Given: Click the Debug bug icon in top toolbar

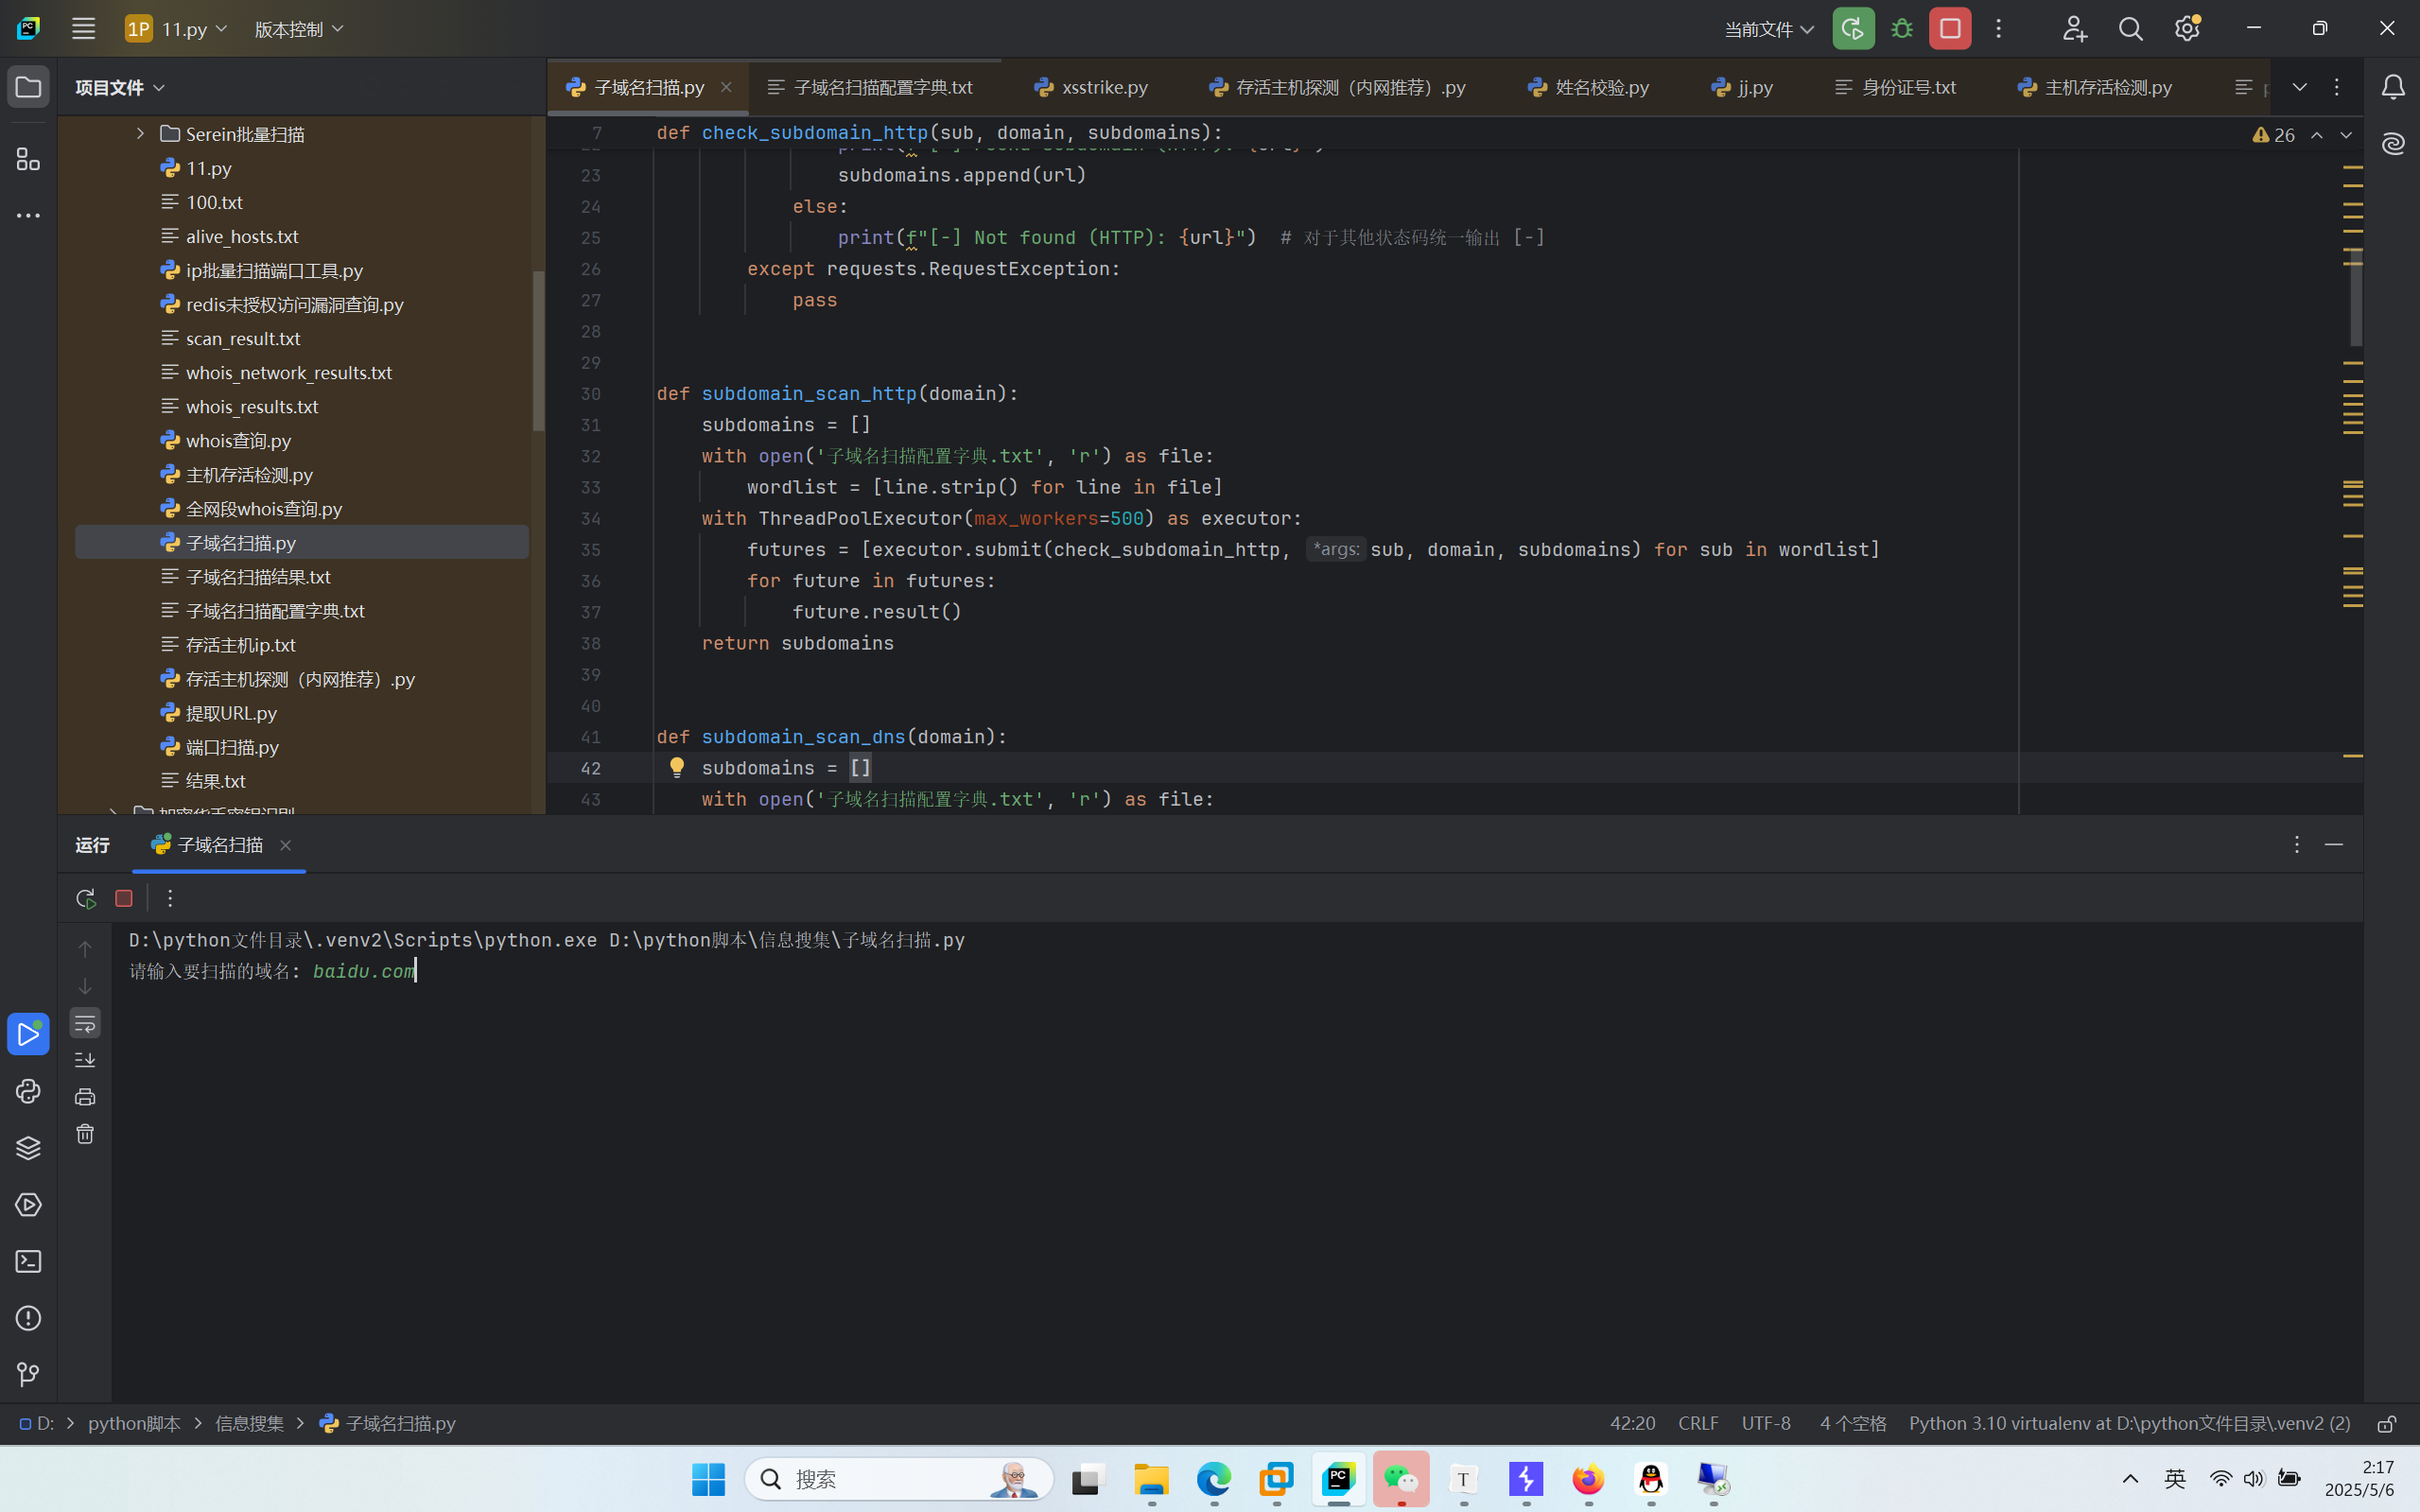Looking at the screenshot, I should click(1902, 29).
